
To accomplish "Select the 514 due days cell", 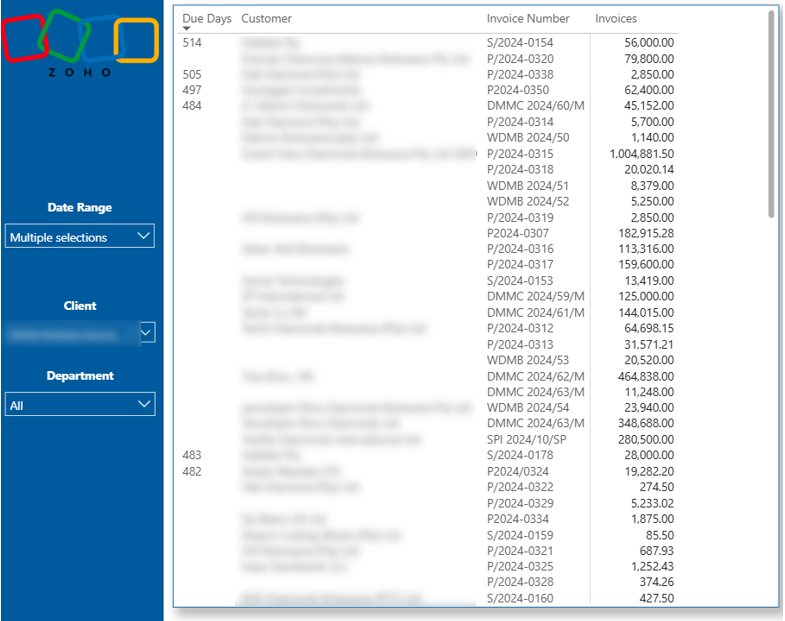I will 192,43.
